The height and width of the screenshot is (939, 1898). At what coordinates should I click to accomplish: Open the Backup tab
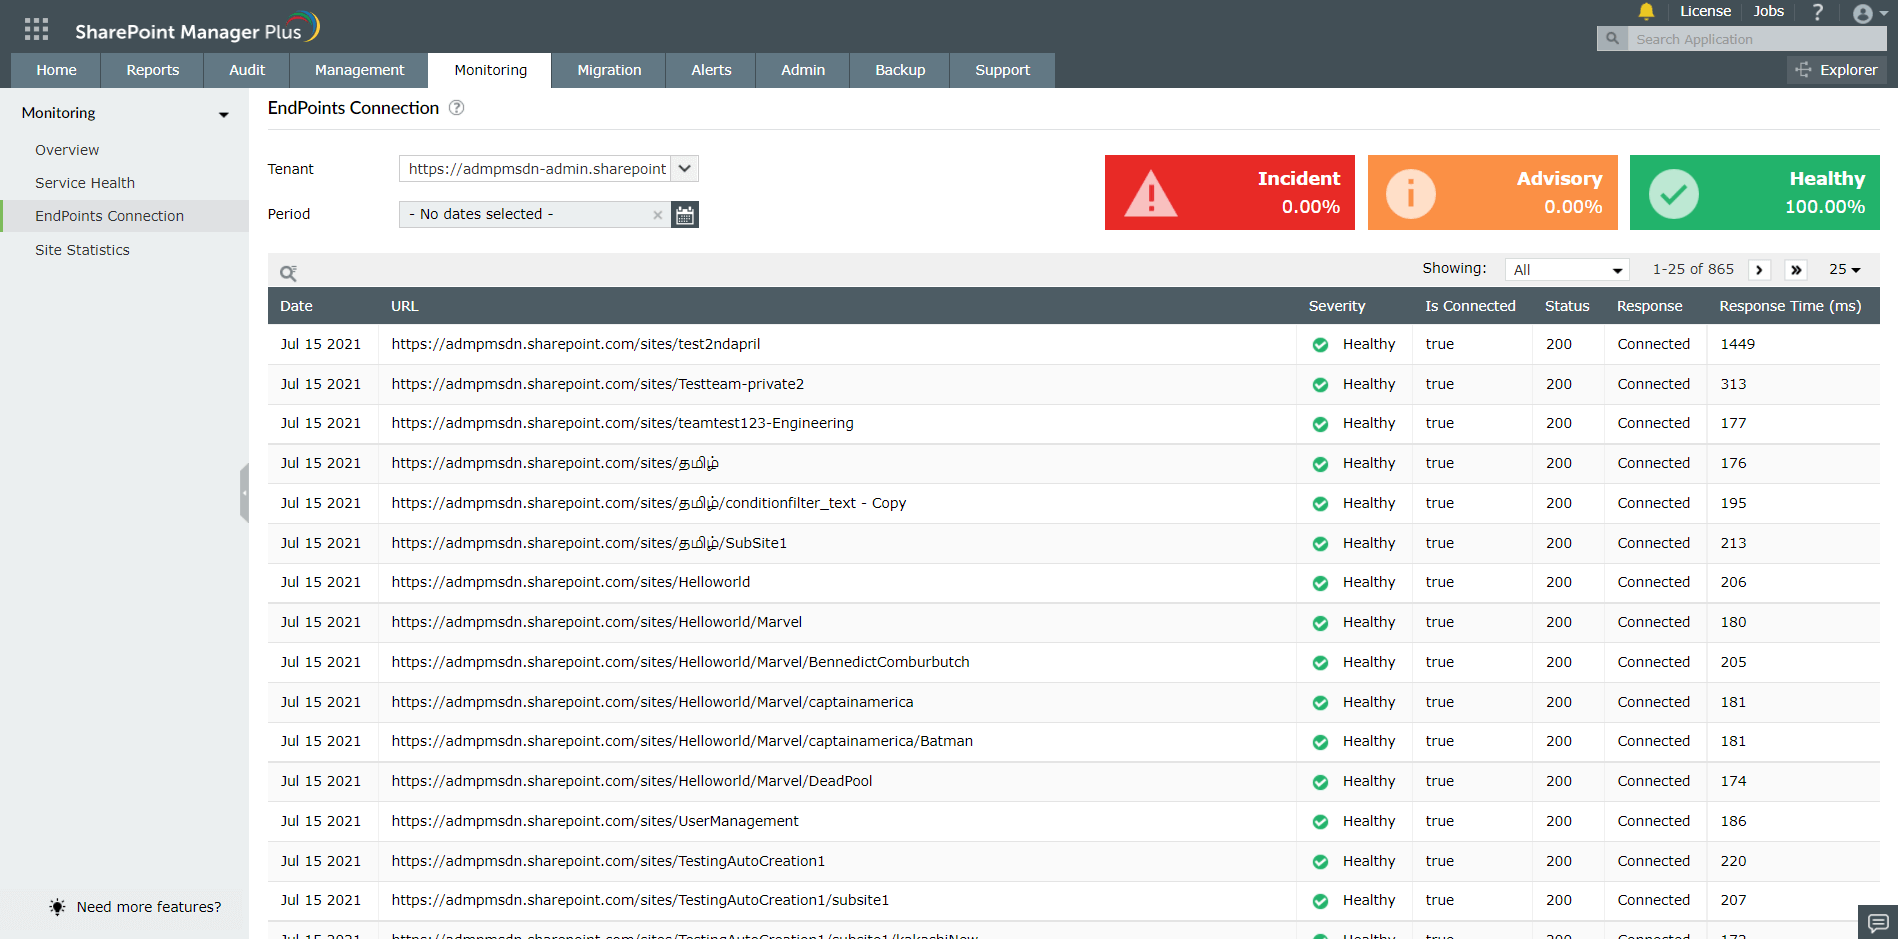pyautogui.click(x=899, y=70)
